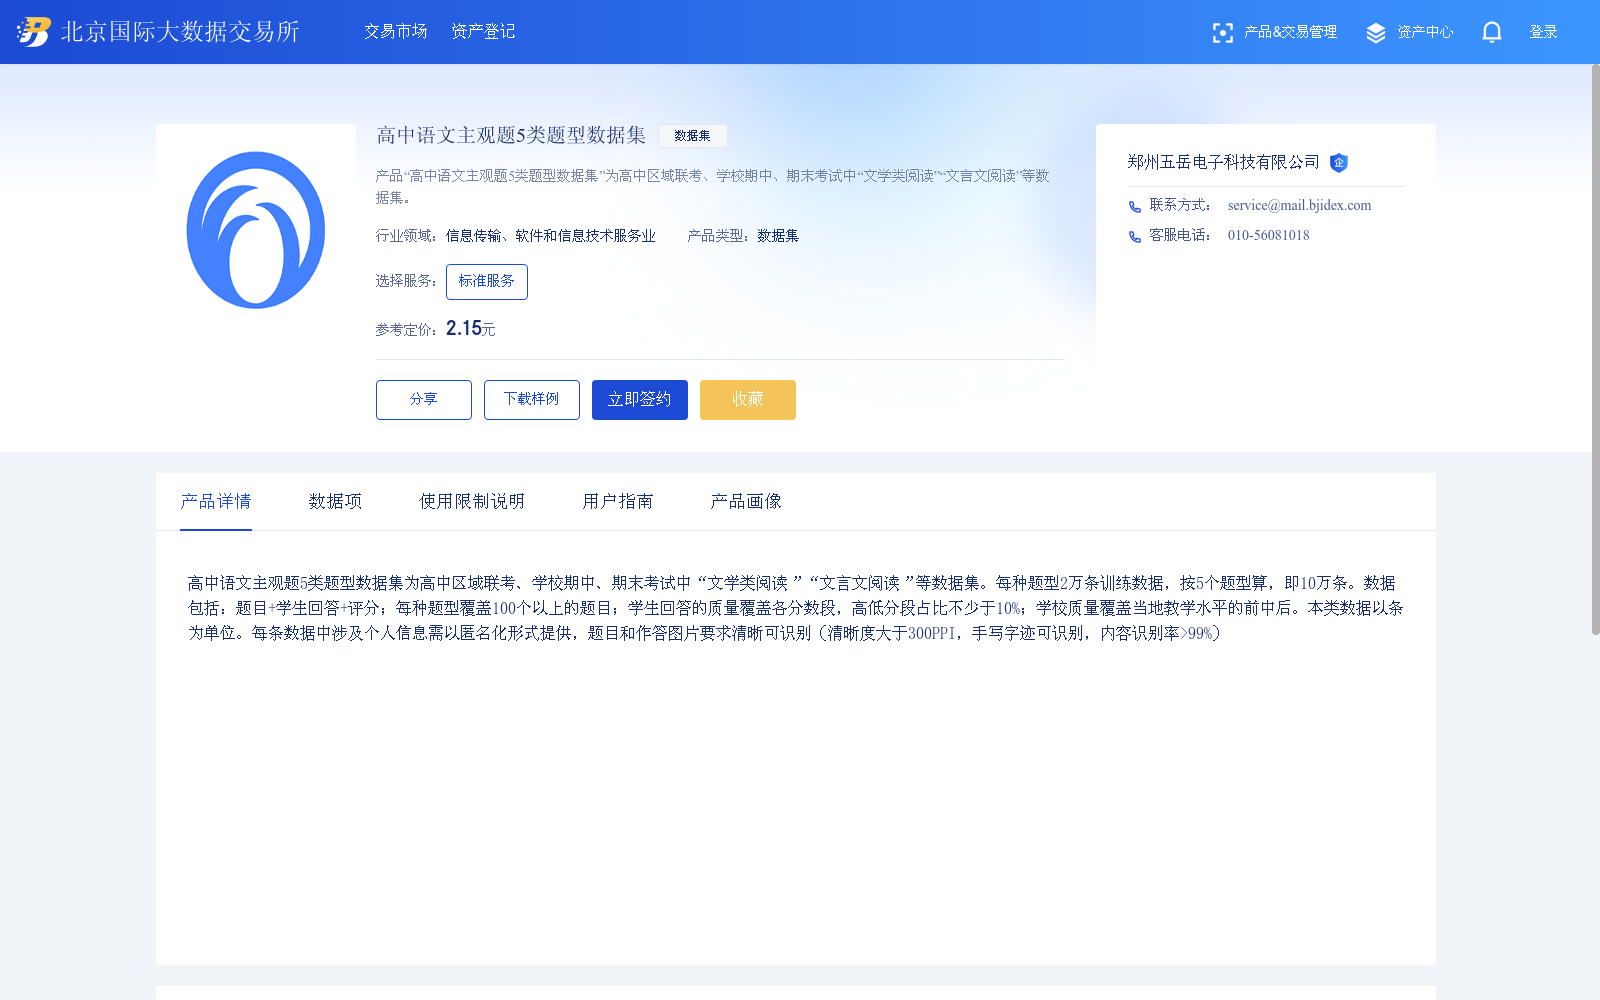
Task: Switch to the 产品画像 tab
Action: (x=746, y=502)
